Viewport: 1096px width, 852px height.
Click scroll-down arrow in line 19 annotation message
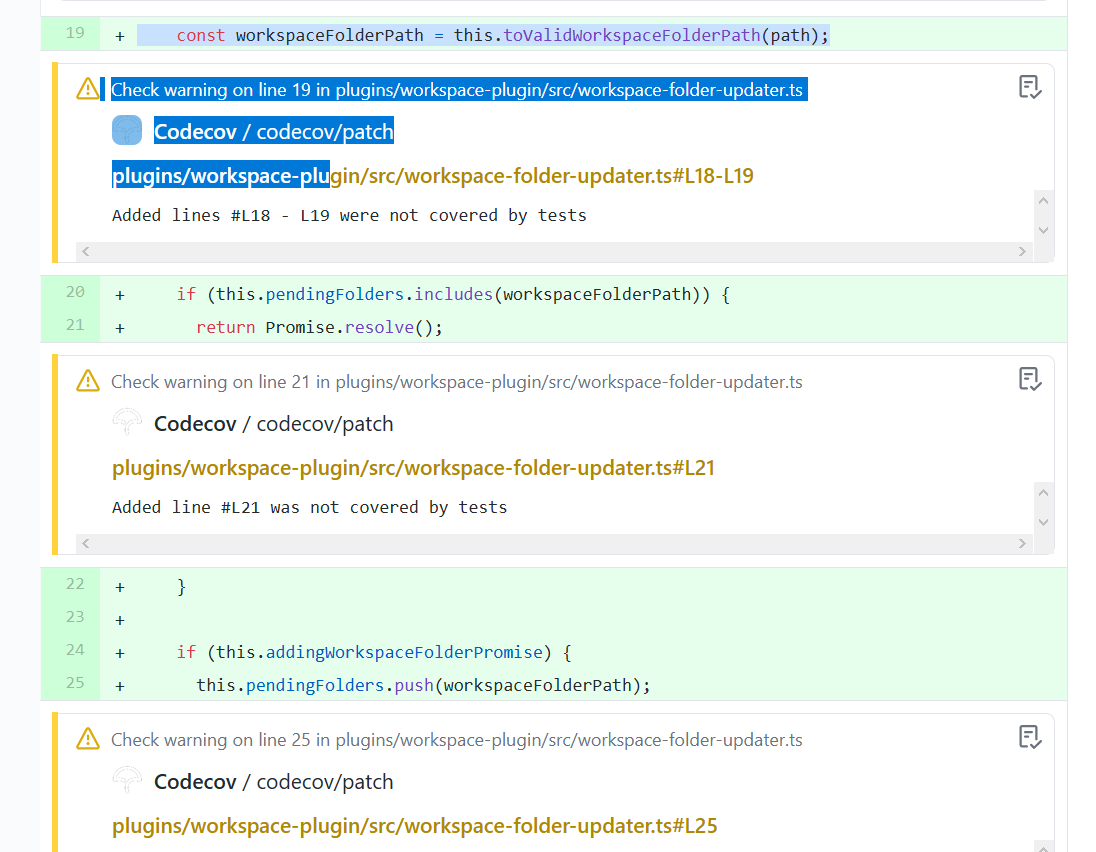coord(1044,230)
